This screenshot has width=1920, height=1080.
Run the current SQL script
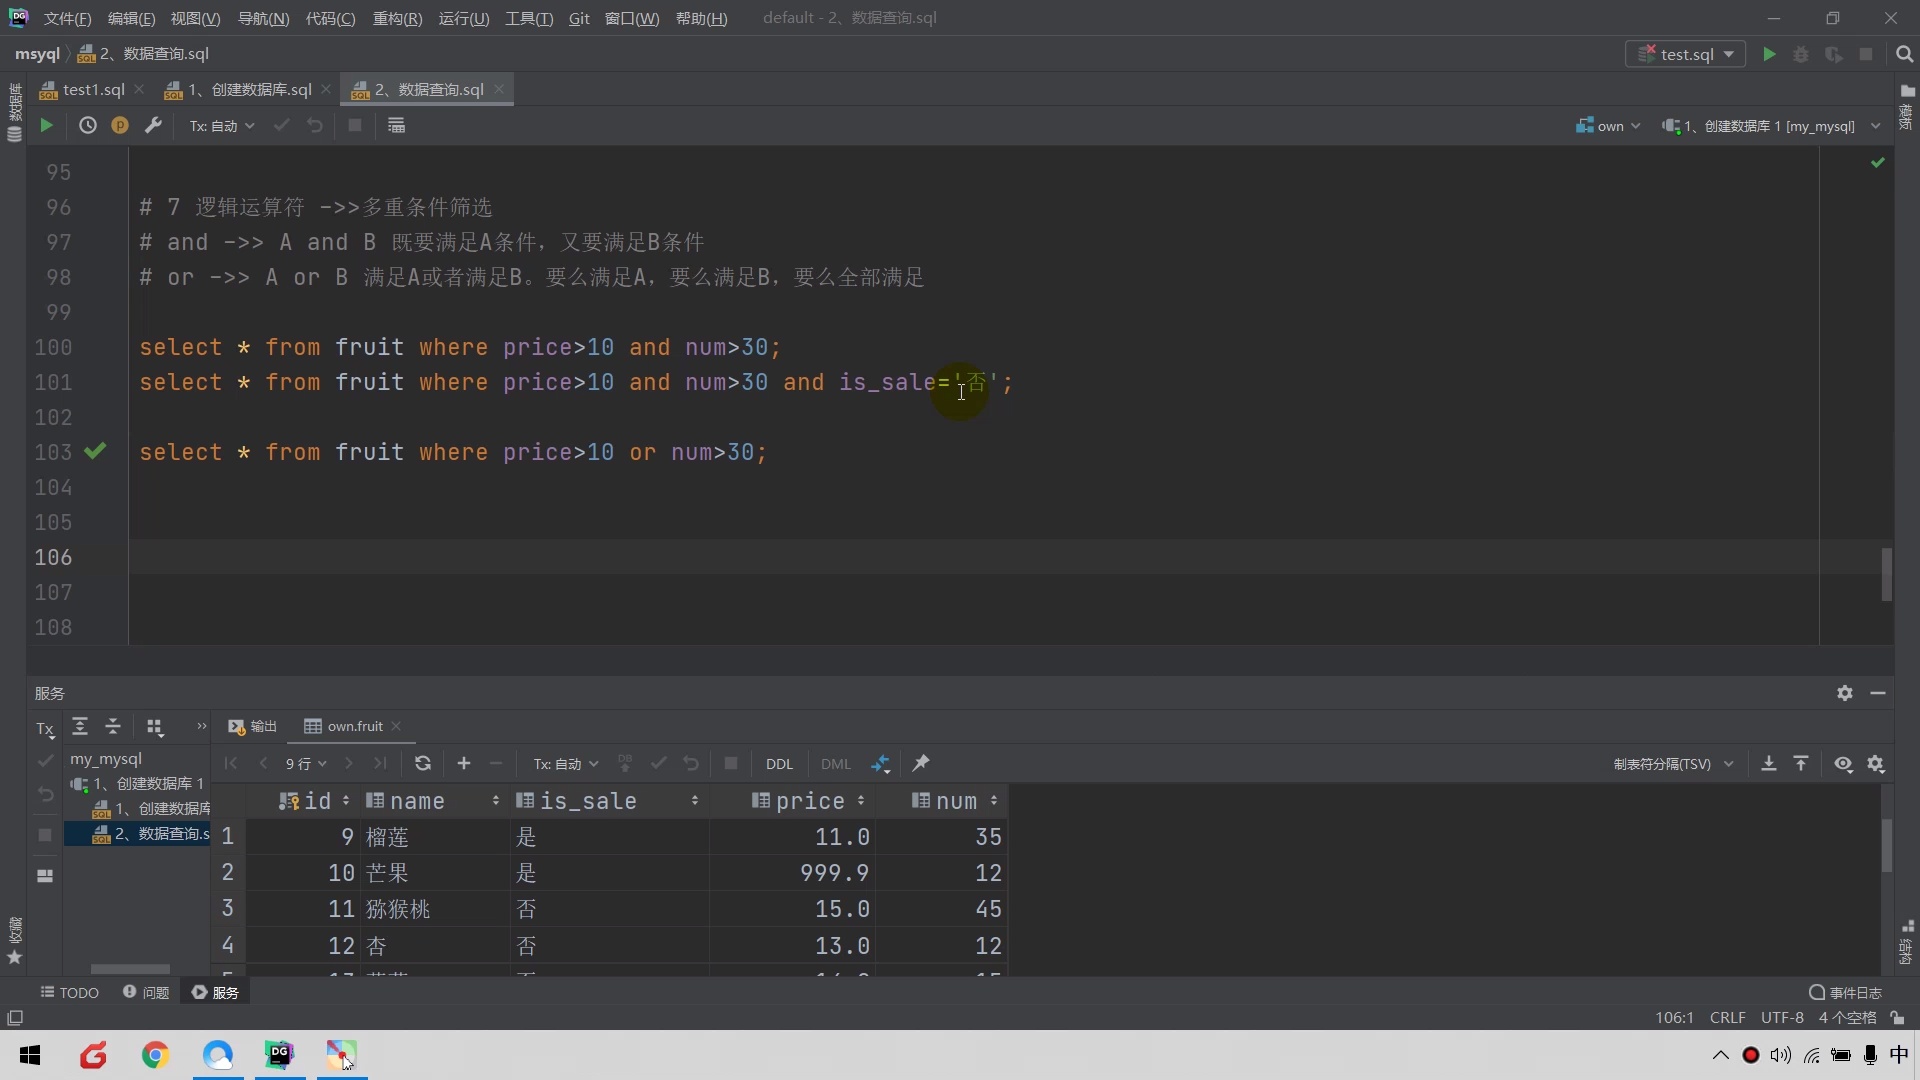point(45,125)
